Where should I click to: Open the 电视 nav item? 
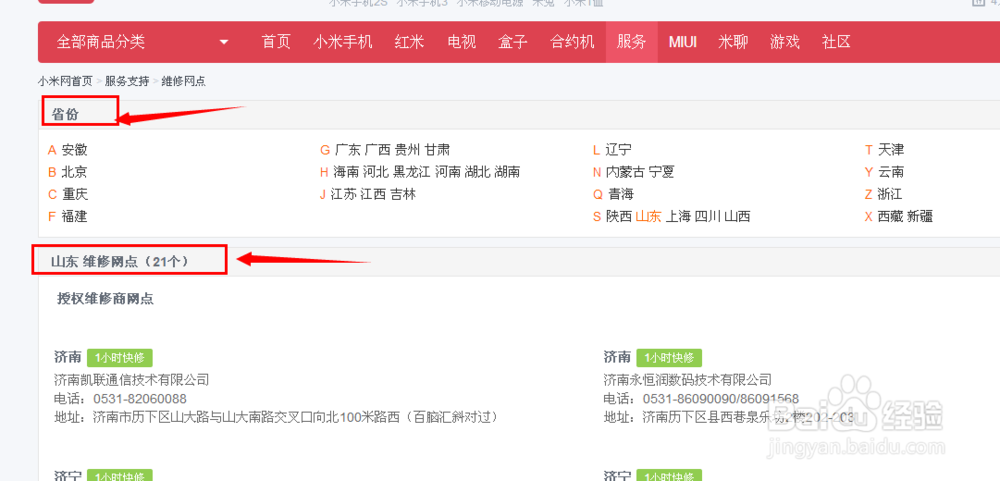pyautogui.click(x=462, y=42)
